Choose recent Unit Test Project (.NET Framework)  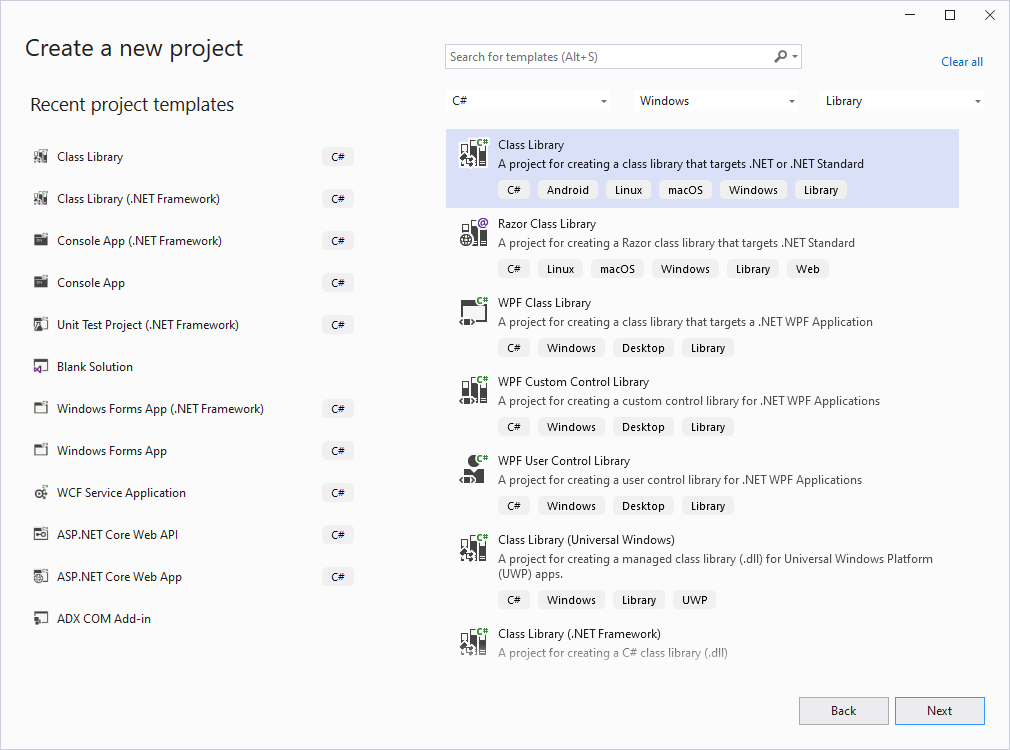tap(148, 325)
